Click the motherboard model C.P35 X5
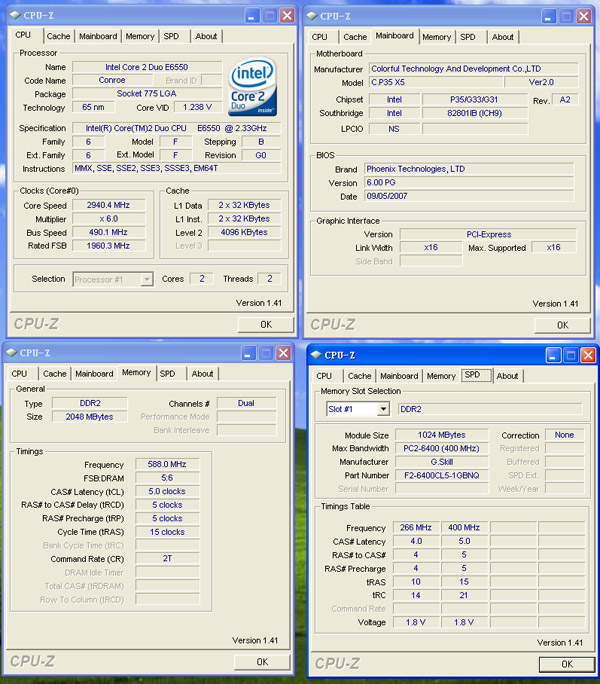This screenshot has width=600, height=684. point(436,82)
